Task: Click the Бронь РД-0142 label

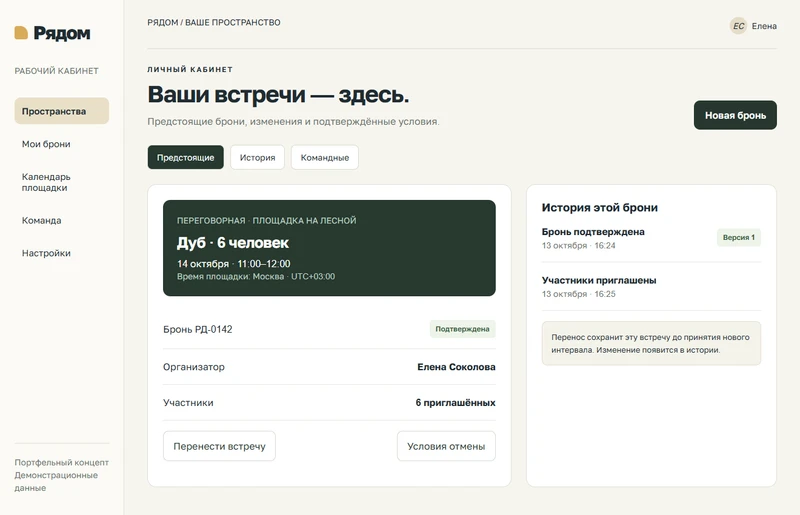Action: [x=197, y=329]
